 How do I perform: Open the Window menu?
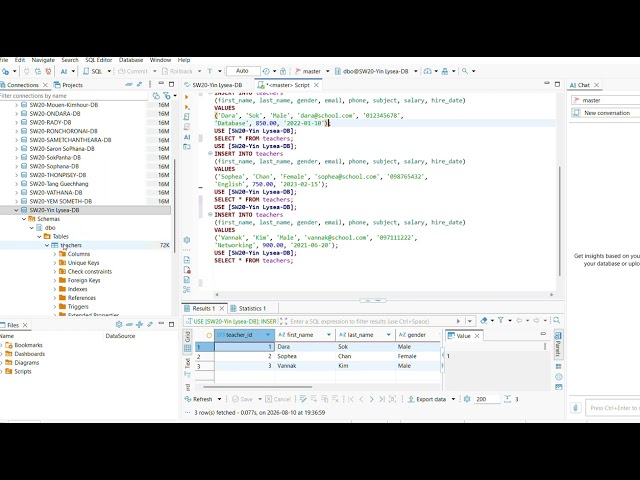(x=160, y=60)
